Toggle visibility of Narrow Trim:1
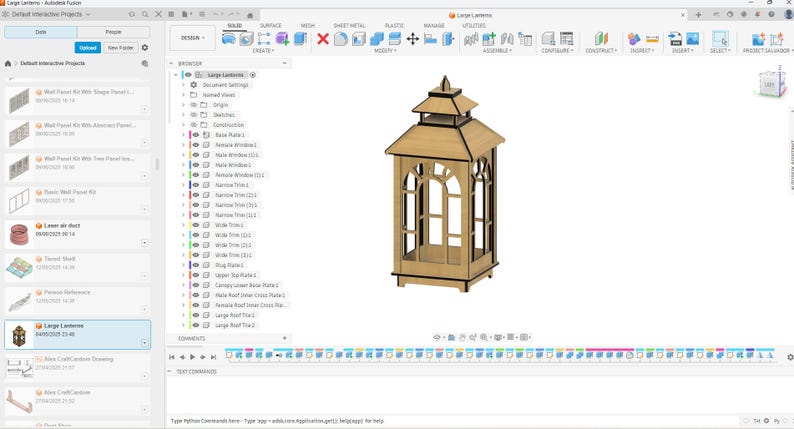Image resolution: width=794 pixels, height=429 pixels. 195,185
